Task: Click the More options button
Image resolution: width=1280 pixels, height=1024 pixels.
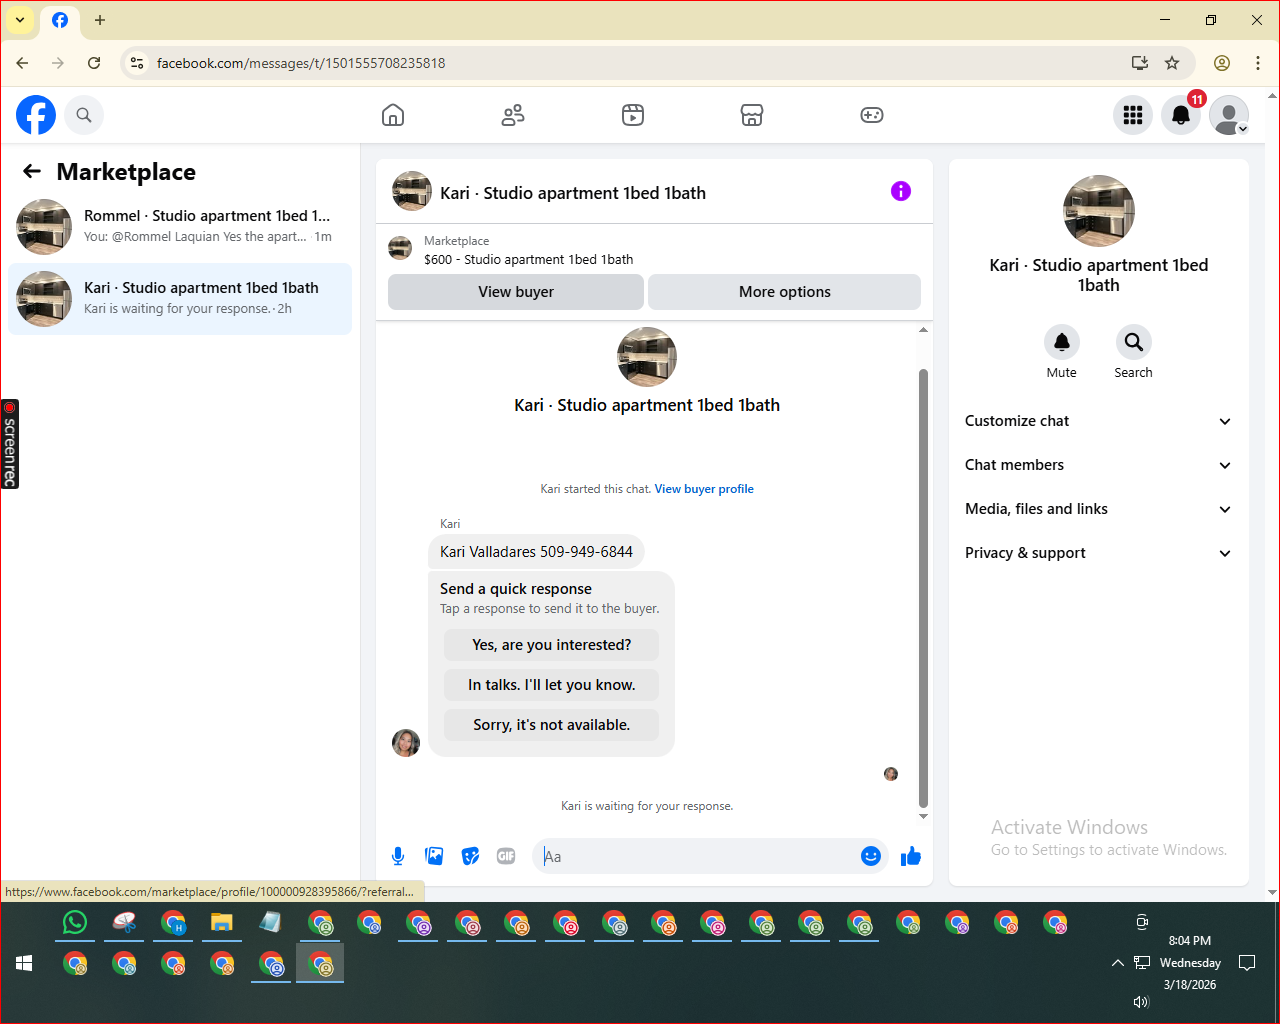Action: 785,292
